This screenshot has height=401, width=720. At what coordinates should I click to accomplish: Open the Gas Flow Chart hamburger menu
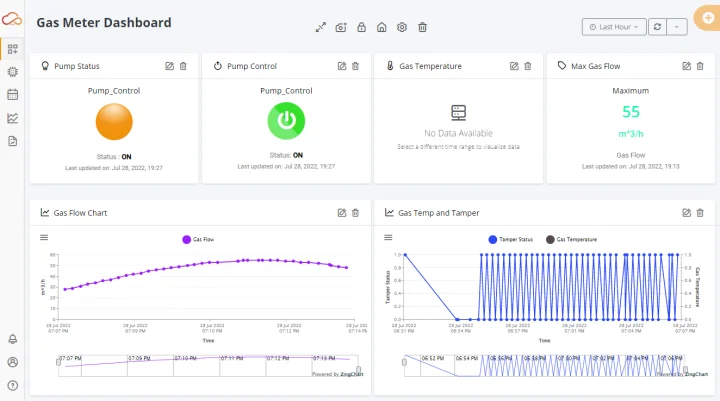click(x=44, y=237)
